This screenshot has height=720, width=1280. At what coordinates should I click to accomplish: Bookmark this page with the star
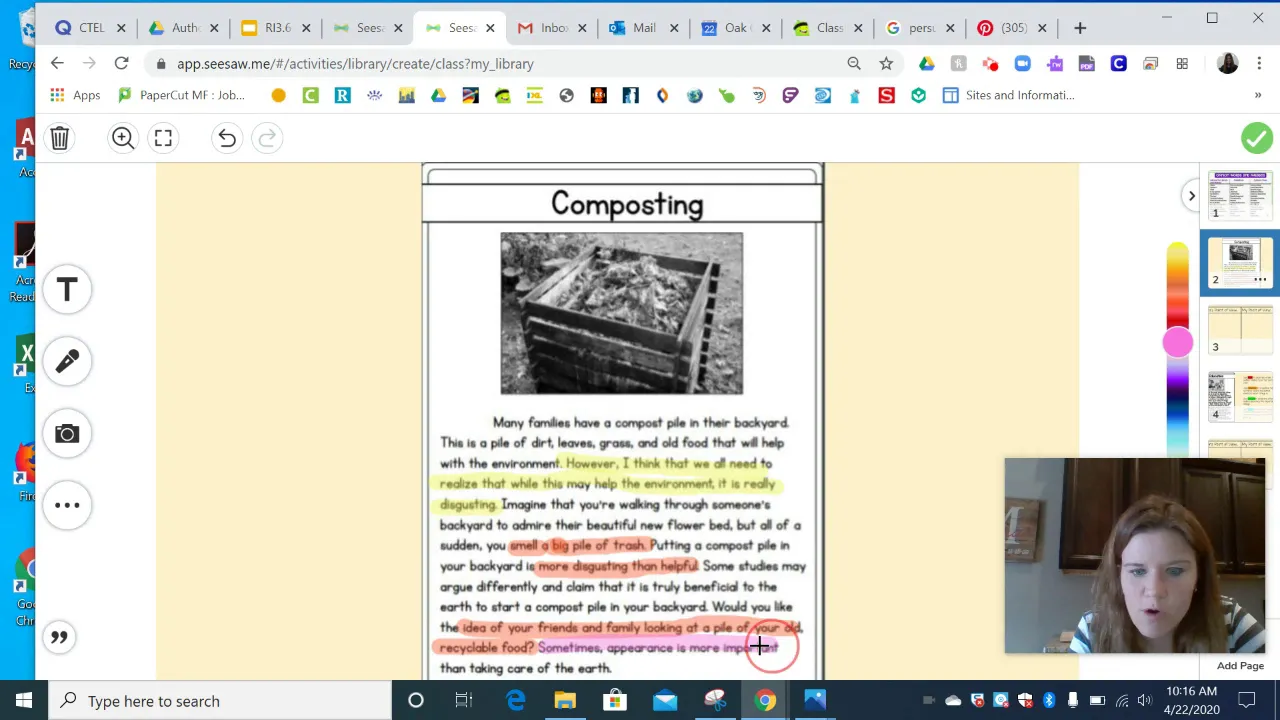(x=886, y=63)
